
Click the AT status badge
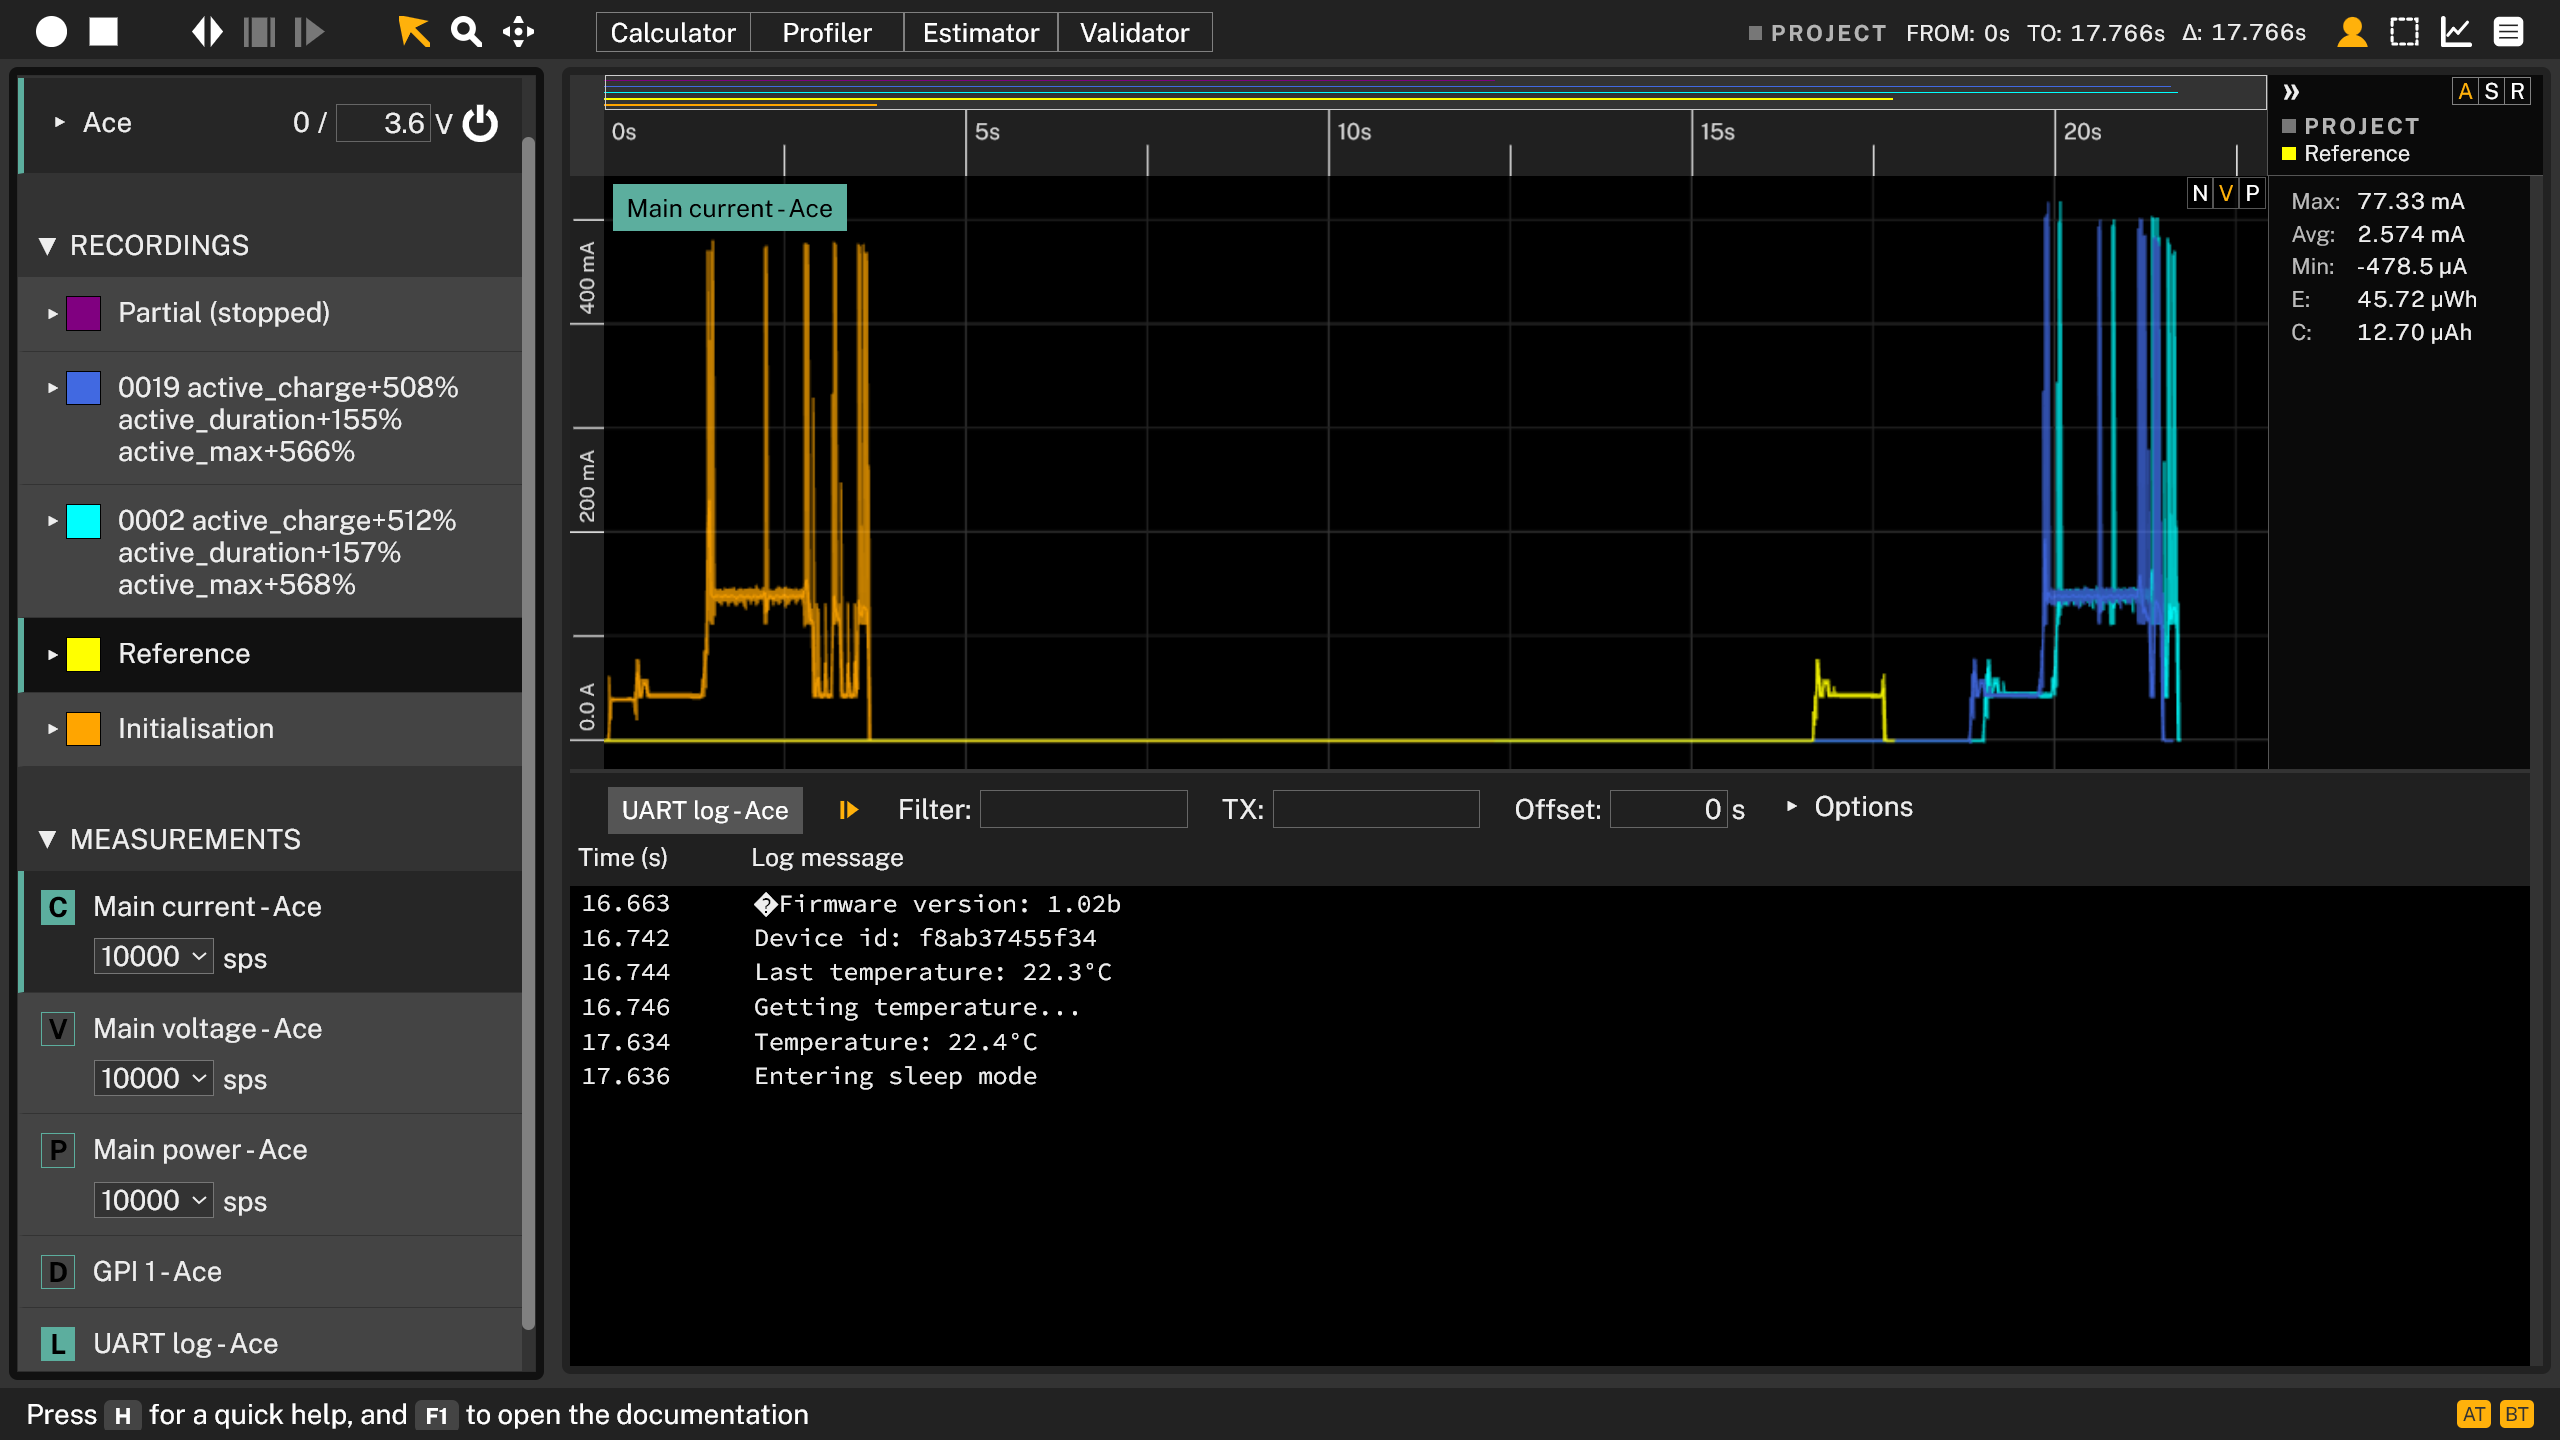pyautogui.click(x=2474, y=1414)
